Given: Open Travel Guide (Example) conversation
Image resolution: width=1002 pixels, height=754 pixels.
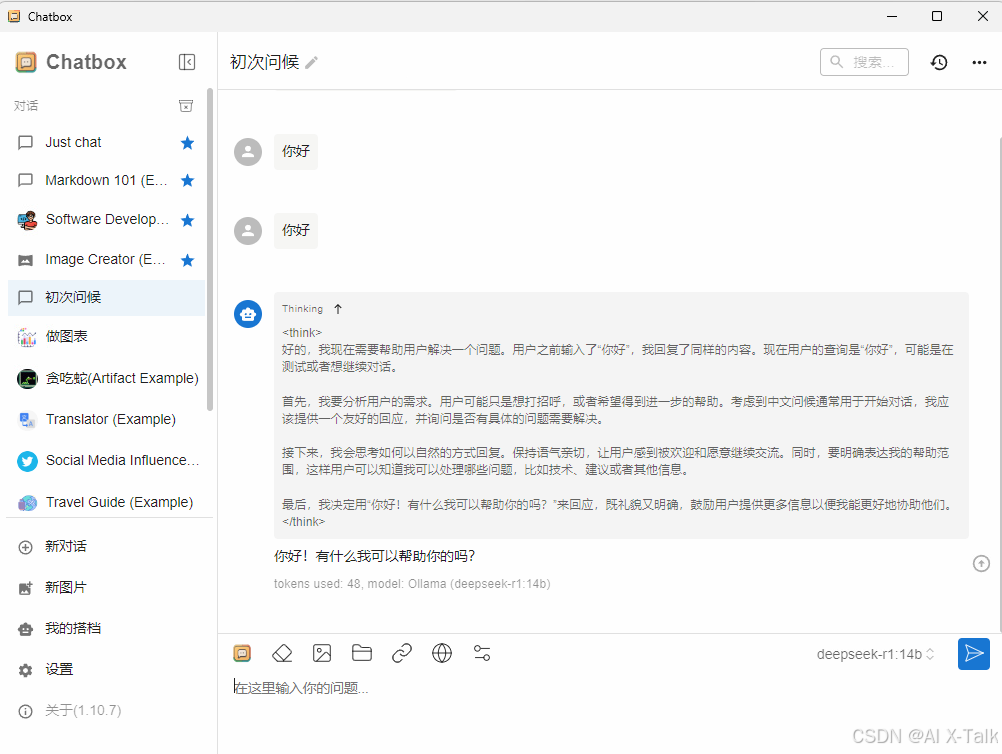Looking at the screenshot, I should [x=106, y=502].
